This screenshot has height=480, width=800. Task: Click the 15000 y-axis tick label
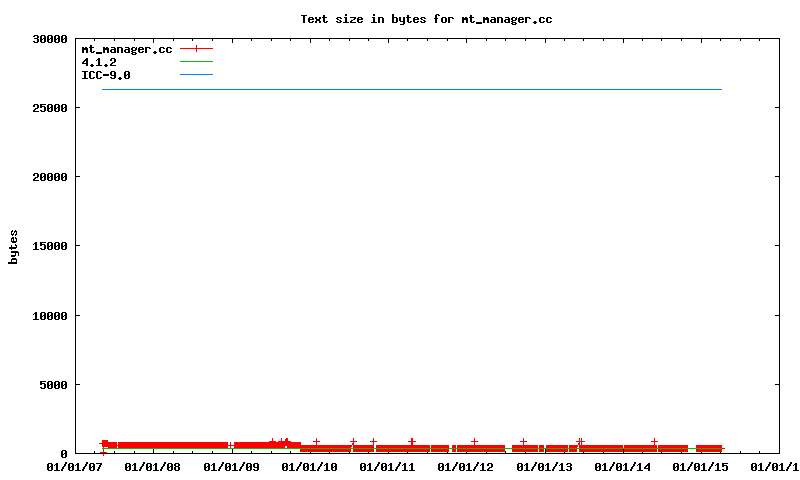tap(49, 246)
